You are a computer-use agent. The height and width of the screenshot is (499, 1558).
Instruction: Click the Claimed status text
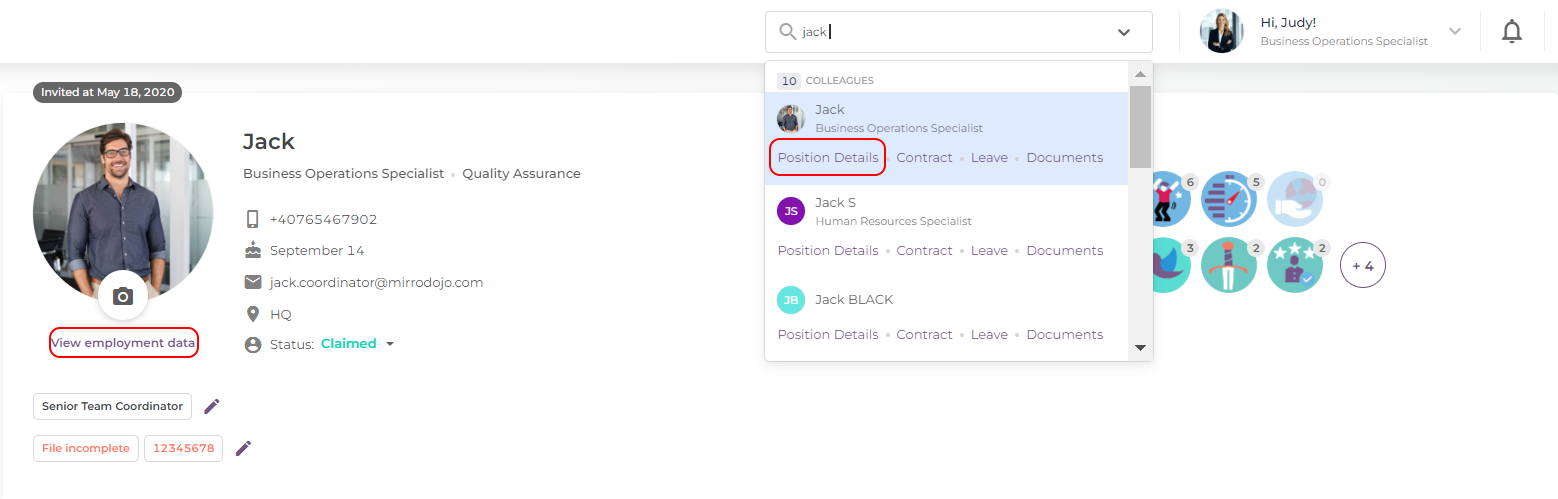[349, 344]
